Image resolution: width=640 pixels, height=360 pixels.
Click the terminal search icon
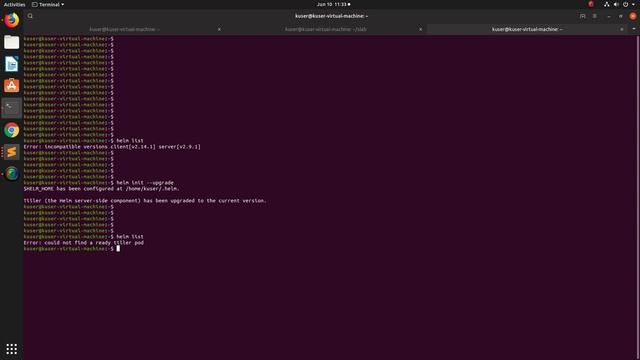point(30,16)
